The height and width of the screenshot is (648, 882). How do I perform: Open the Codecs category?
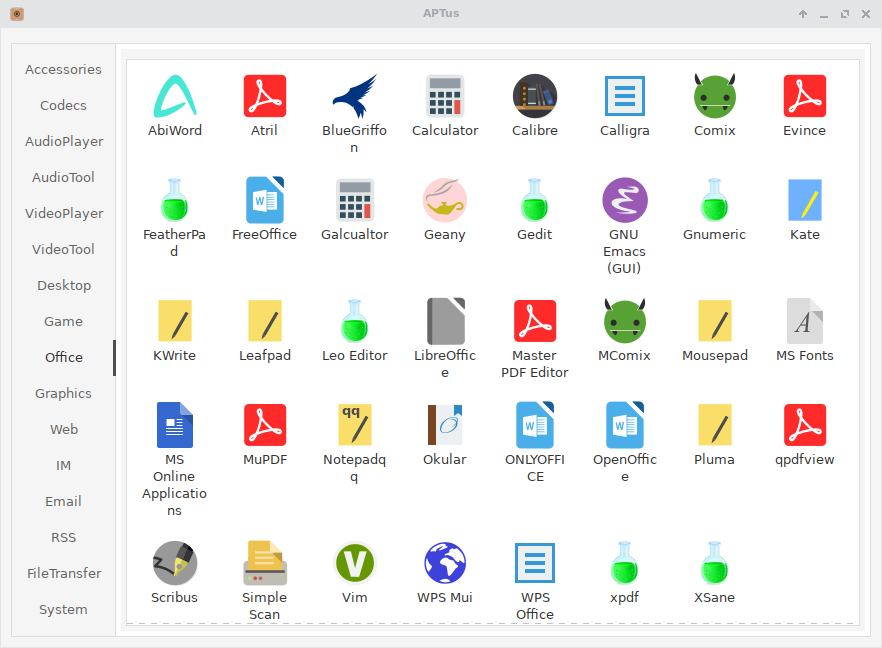(x=64, y=105)
